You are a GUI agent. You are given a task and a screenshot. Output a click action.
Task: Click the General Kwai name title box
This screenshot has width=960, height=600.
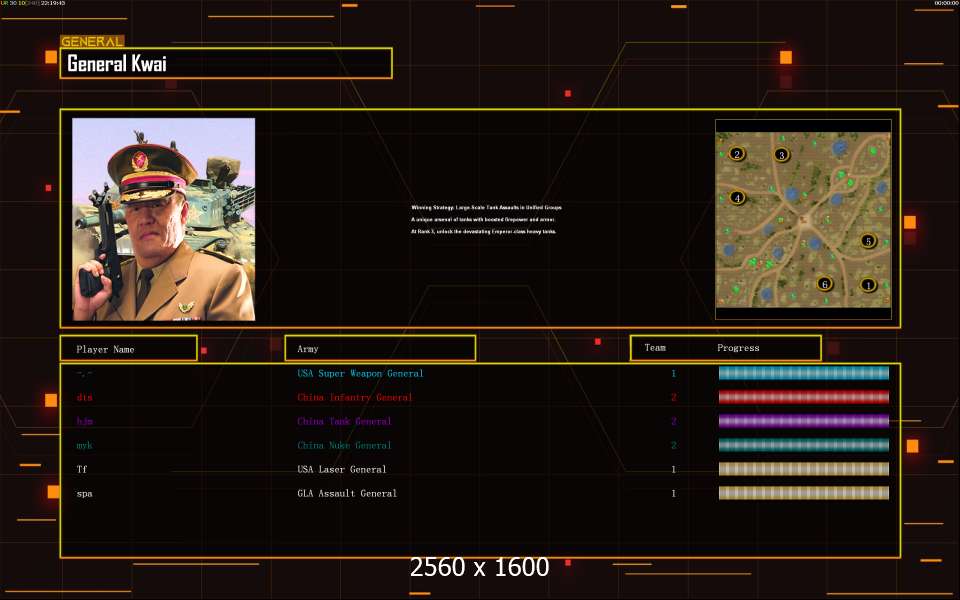tap(226, 63)
